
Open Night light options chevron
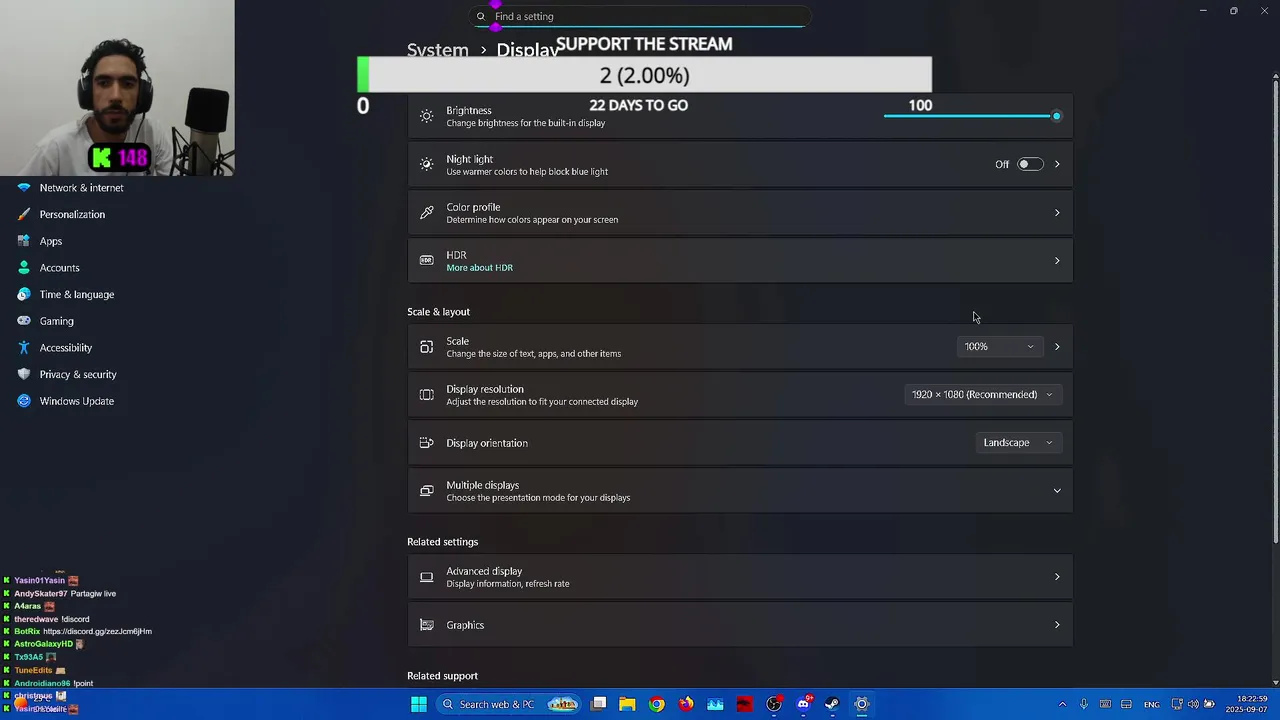tap(1057, 164)
